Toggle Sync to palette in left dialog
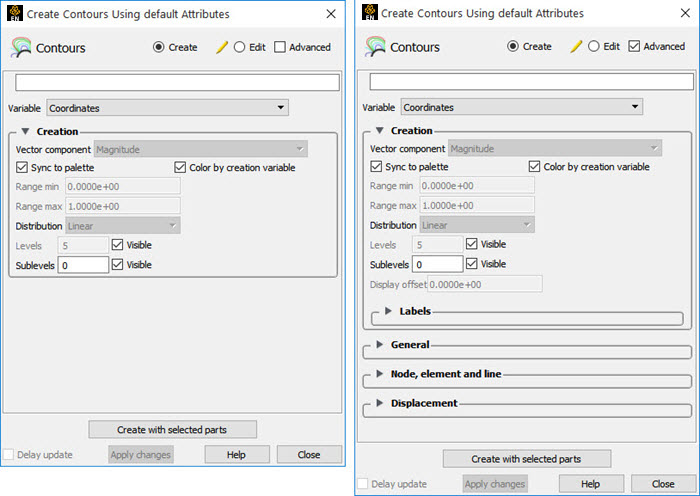This screenshot has height=496, width=700. point(22,167)
